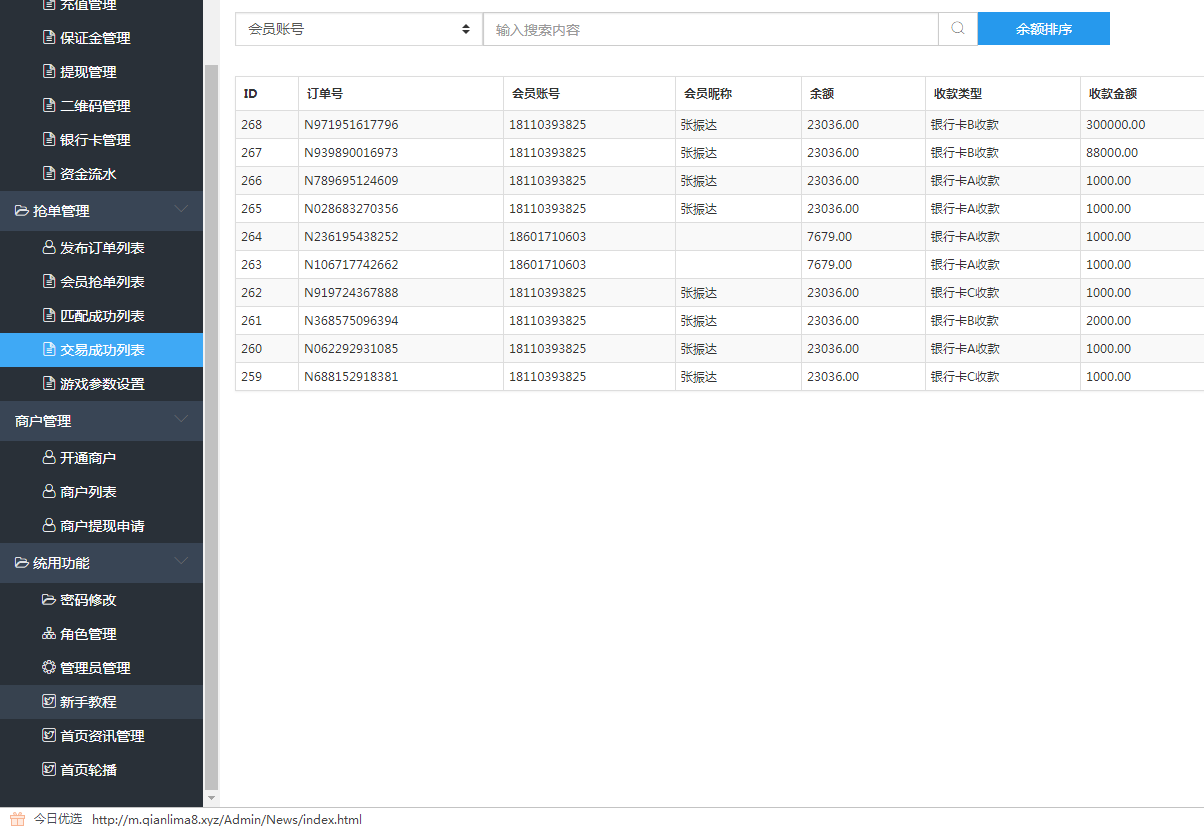Image resolution: width=1204 pixels, height=826 pixels.
Task: Open the 会员抢单列表 page
Action: coord(102,282)
